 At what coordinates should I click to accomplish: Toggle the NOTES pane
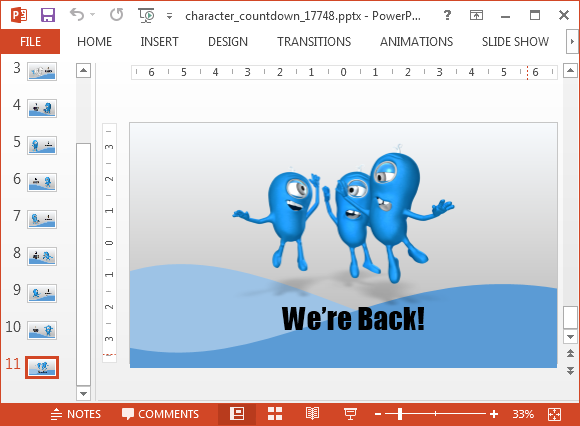click(75, 414)
